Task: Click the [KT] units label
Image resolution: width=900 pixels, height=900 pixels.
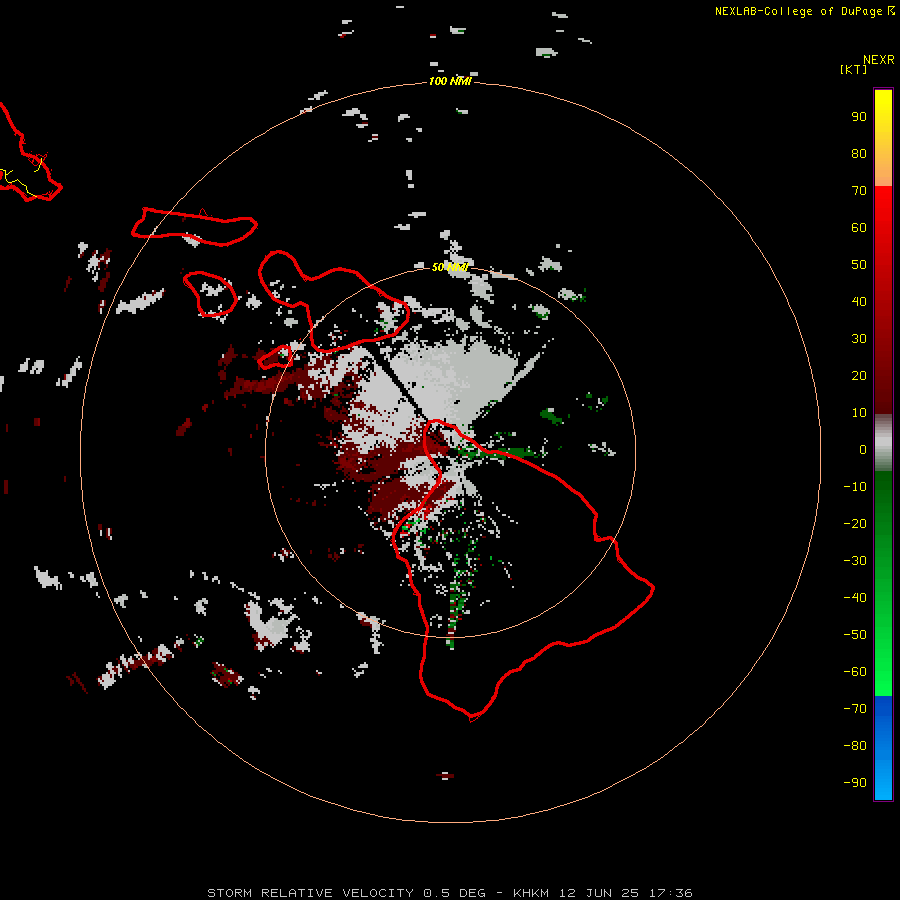Action: pos(854,69)
